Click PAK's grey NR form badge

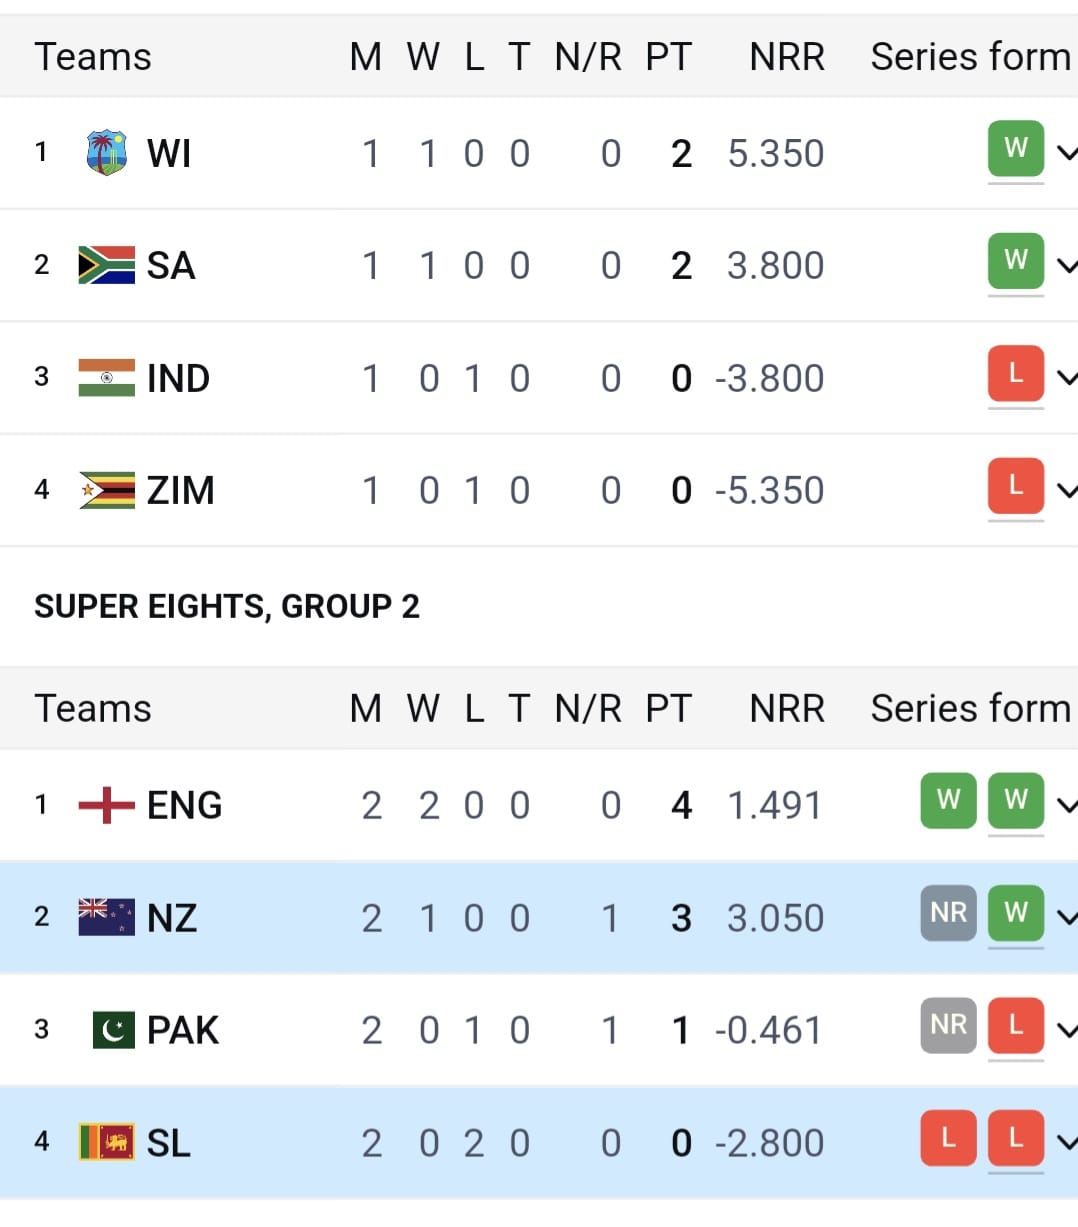pyautogui.click(x=948, y=1024)
